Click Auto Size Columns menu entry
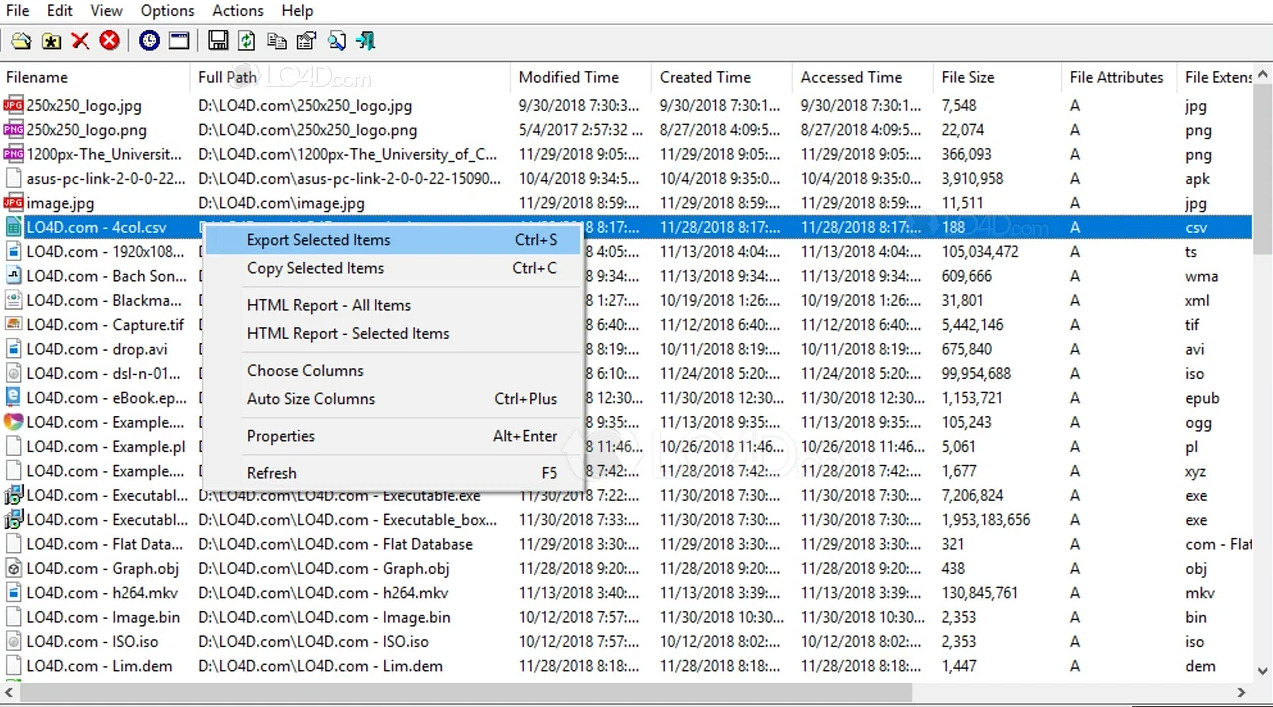Screen dimensions: 1273x707 point(394,398)
